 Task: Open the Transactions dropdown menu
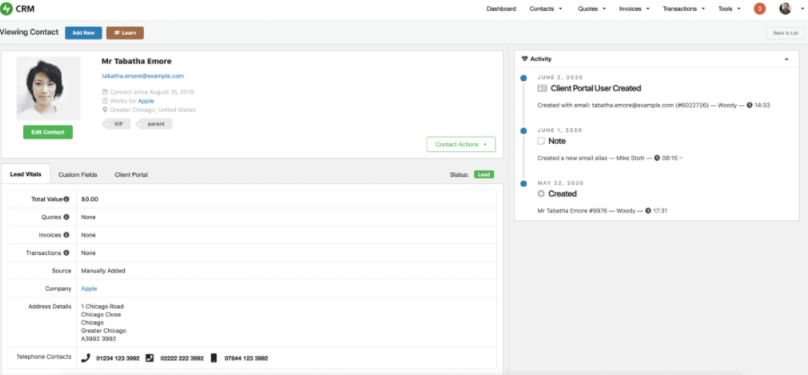coord(683,9)
